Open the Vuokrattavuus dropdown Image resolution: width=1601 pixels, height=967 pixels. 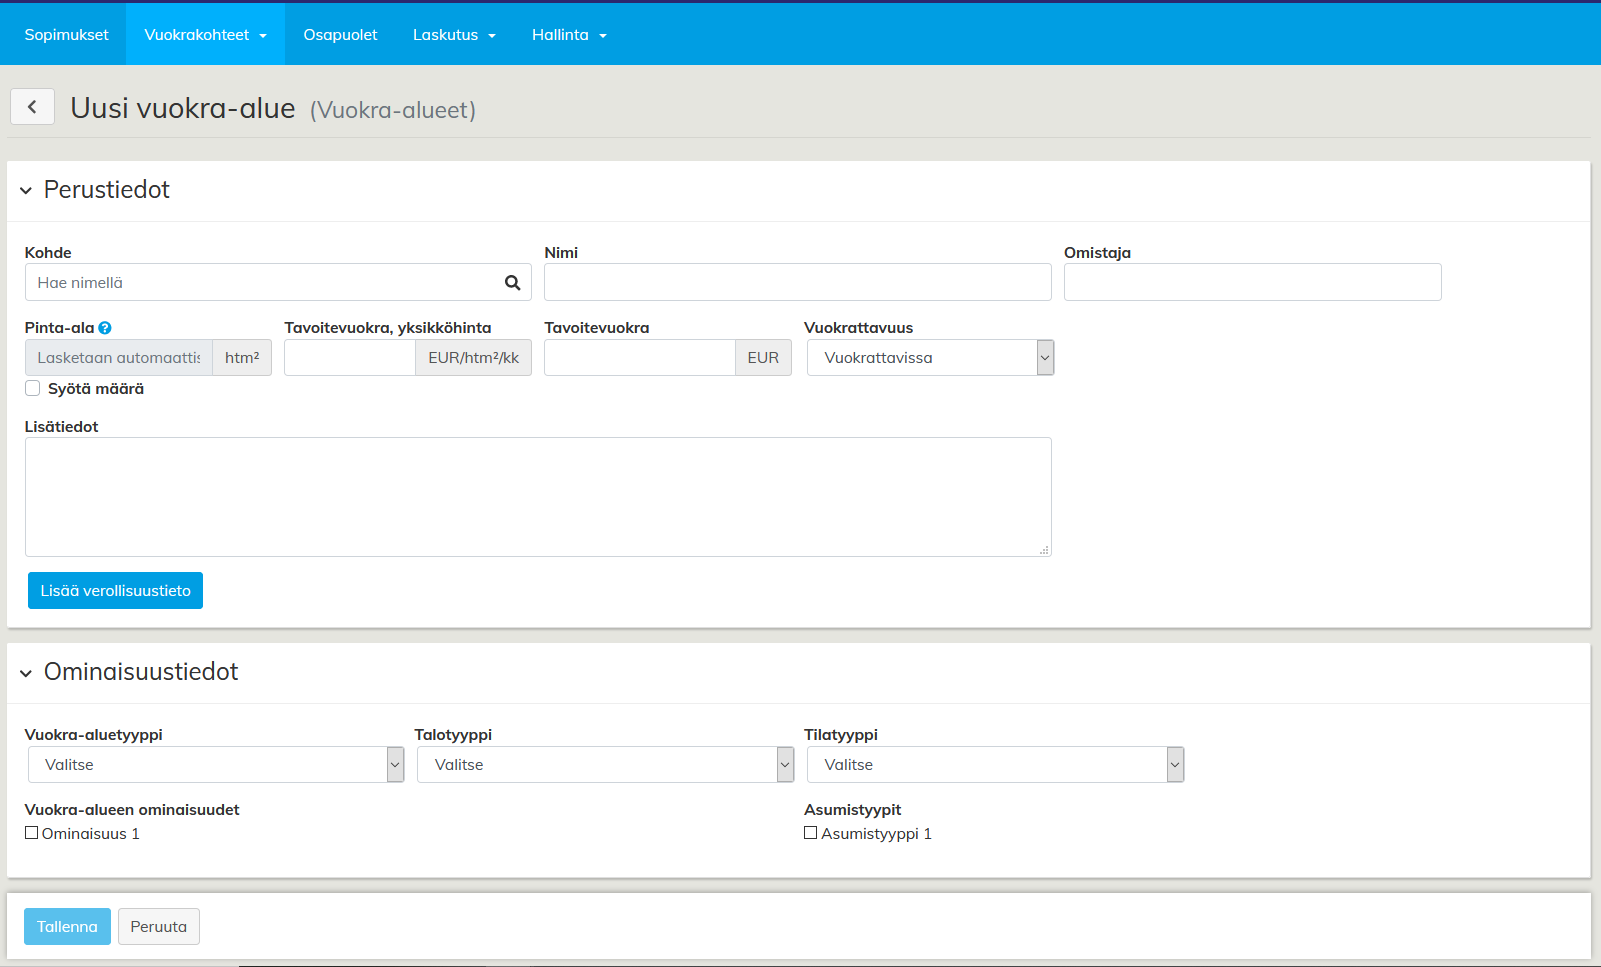click(x=930, y=358)
